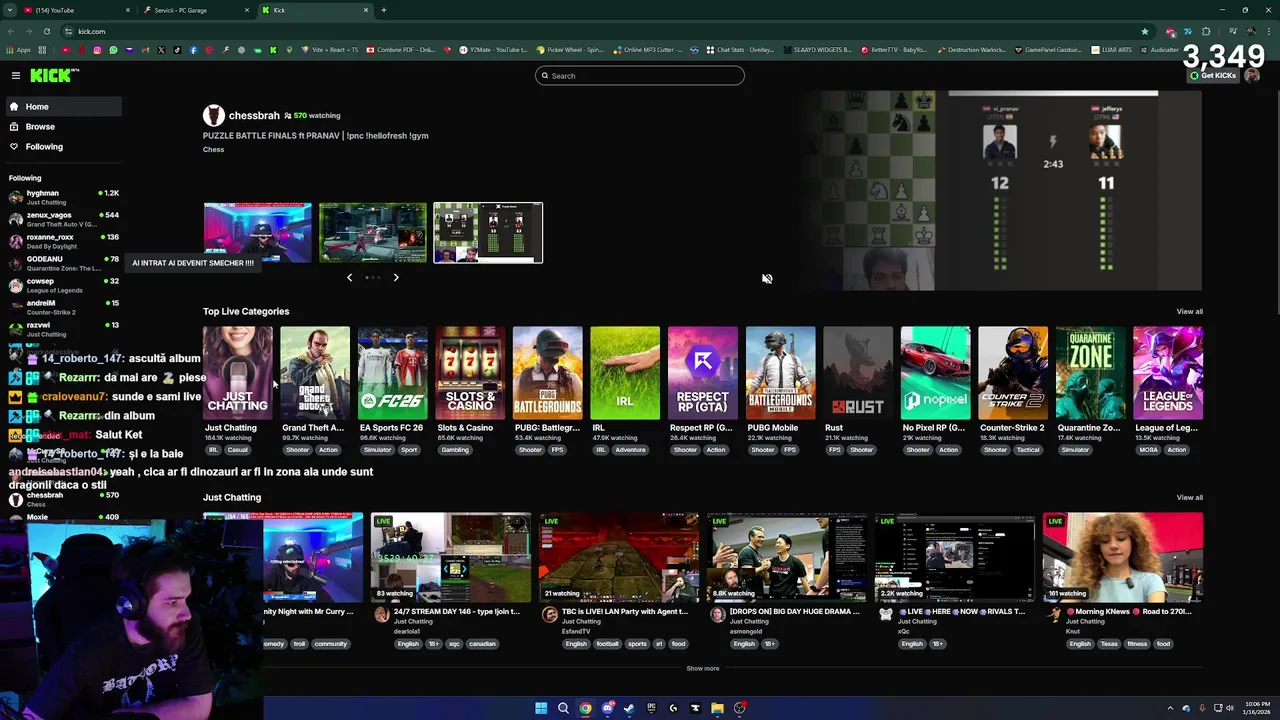Viewport: 1280px width, 720px height.
Task: Open the Apps bookmarks shortcut
Action: pyautogui.click(x=20, y=50)
